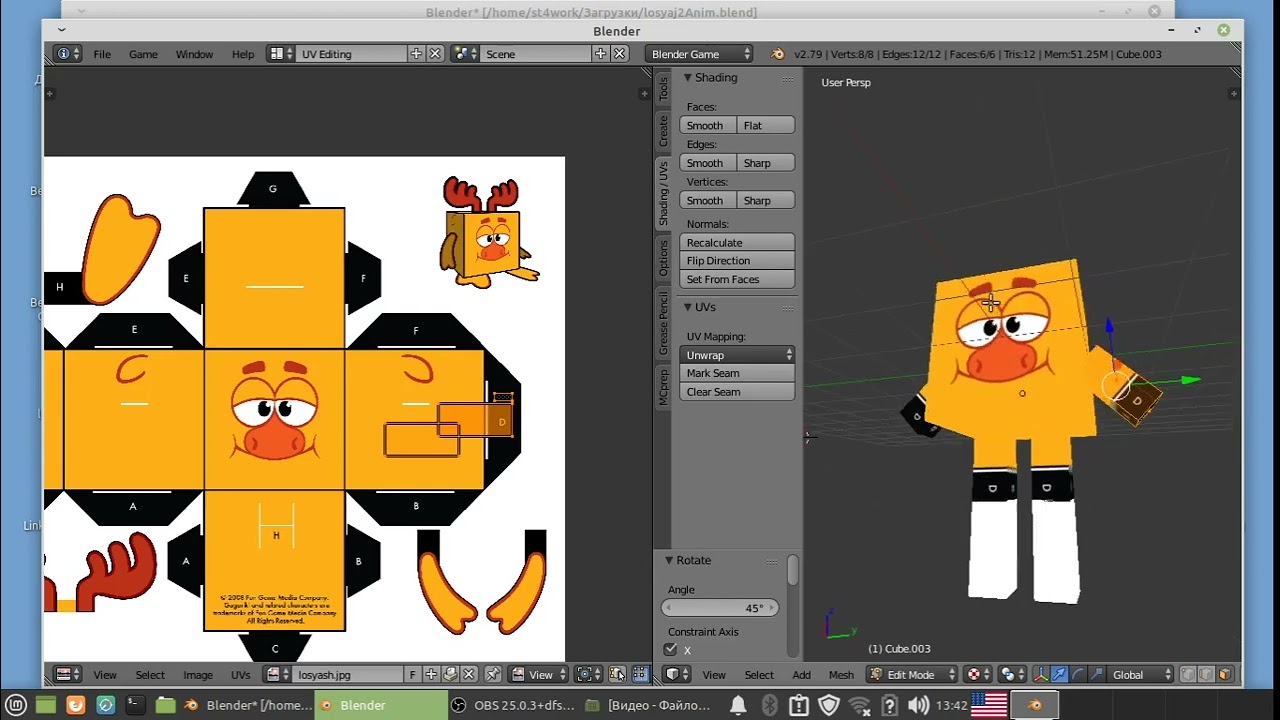The image size is (1280, 720).
Task: Select the scale manipulator icon
Action: pos(1096,675)
